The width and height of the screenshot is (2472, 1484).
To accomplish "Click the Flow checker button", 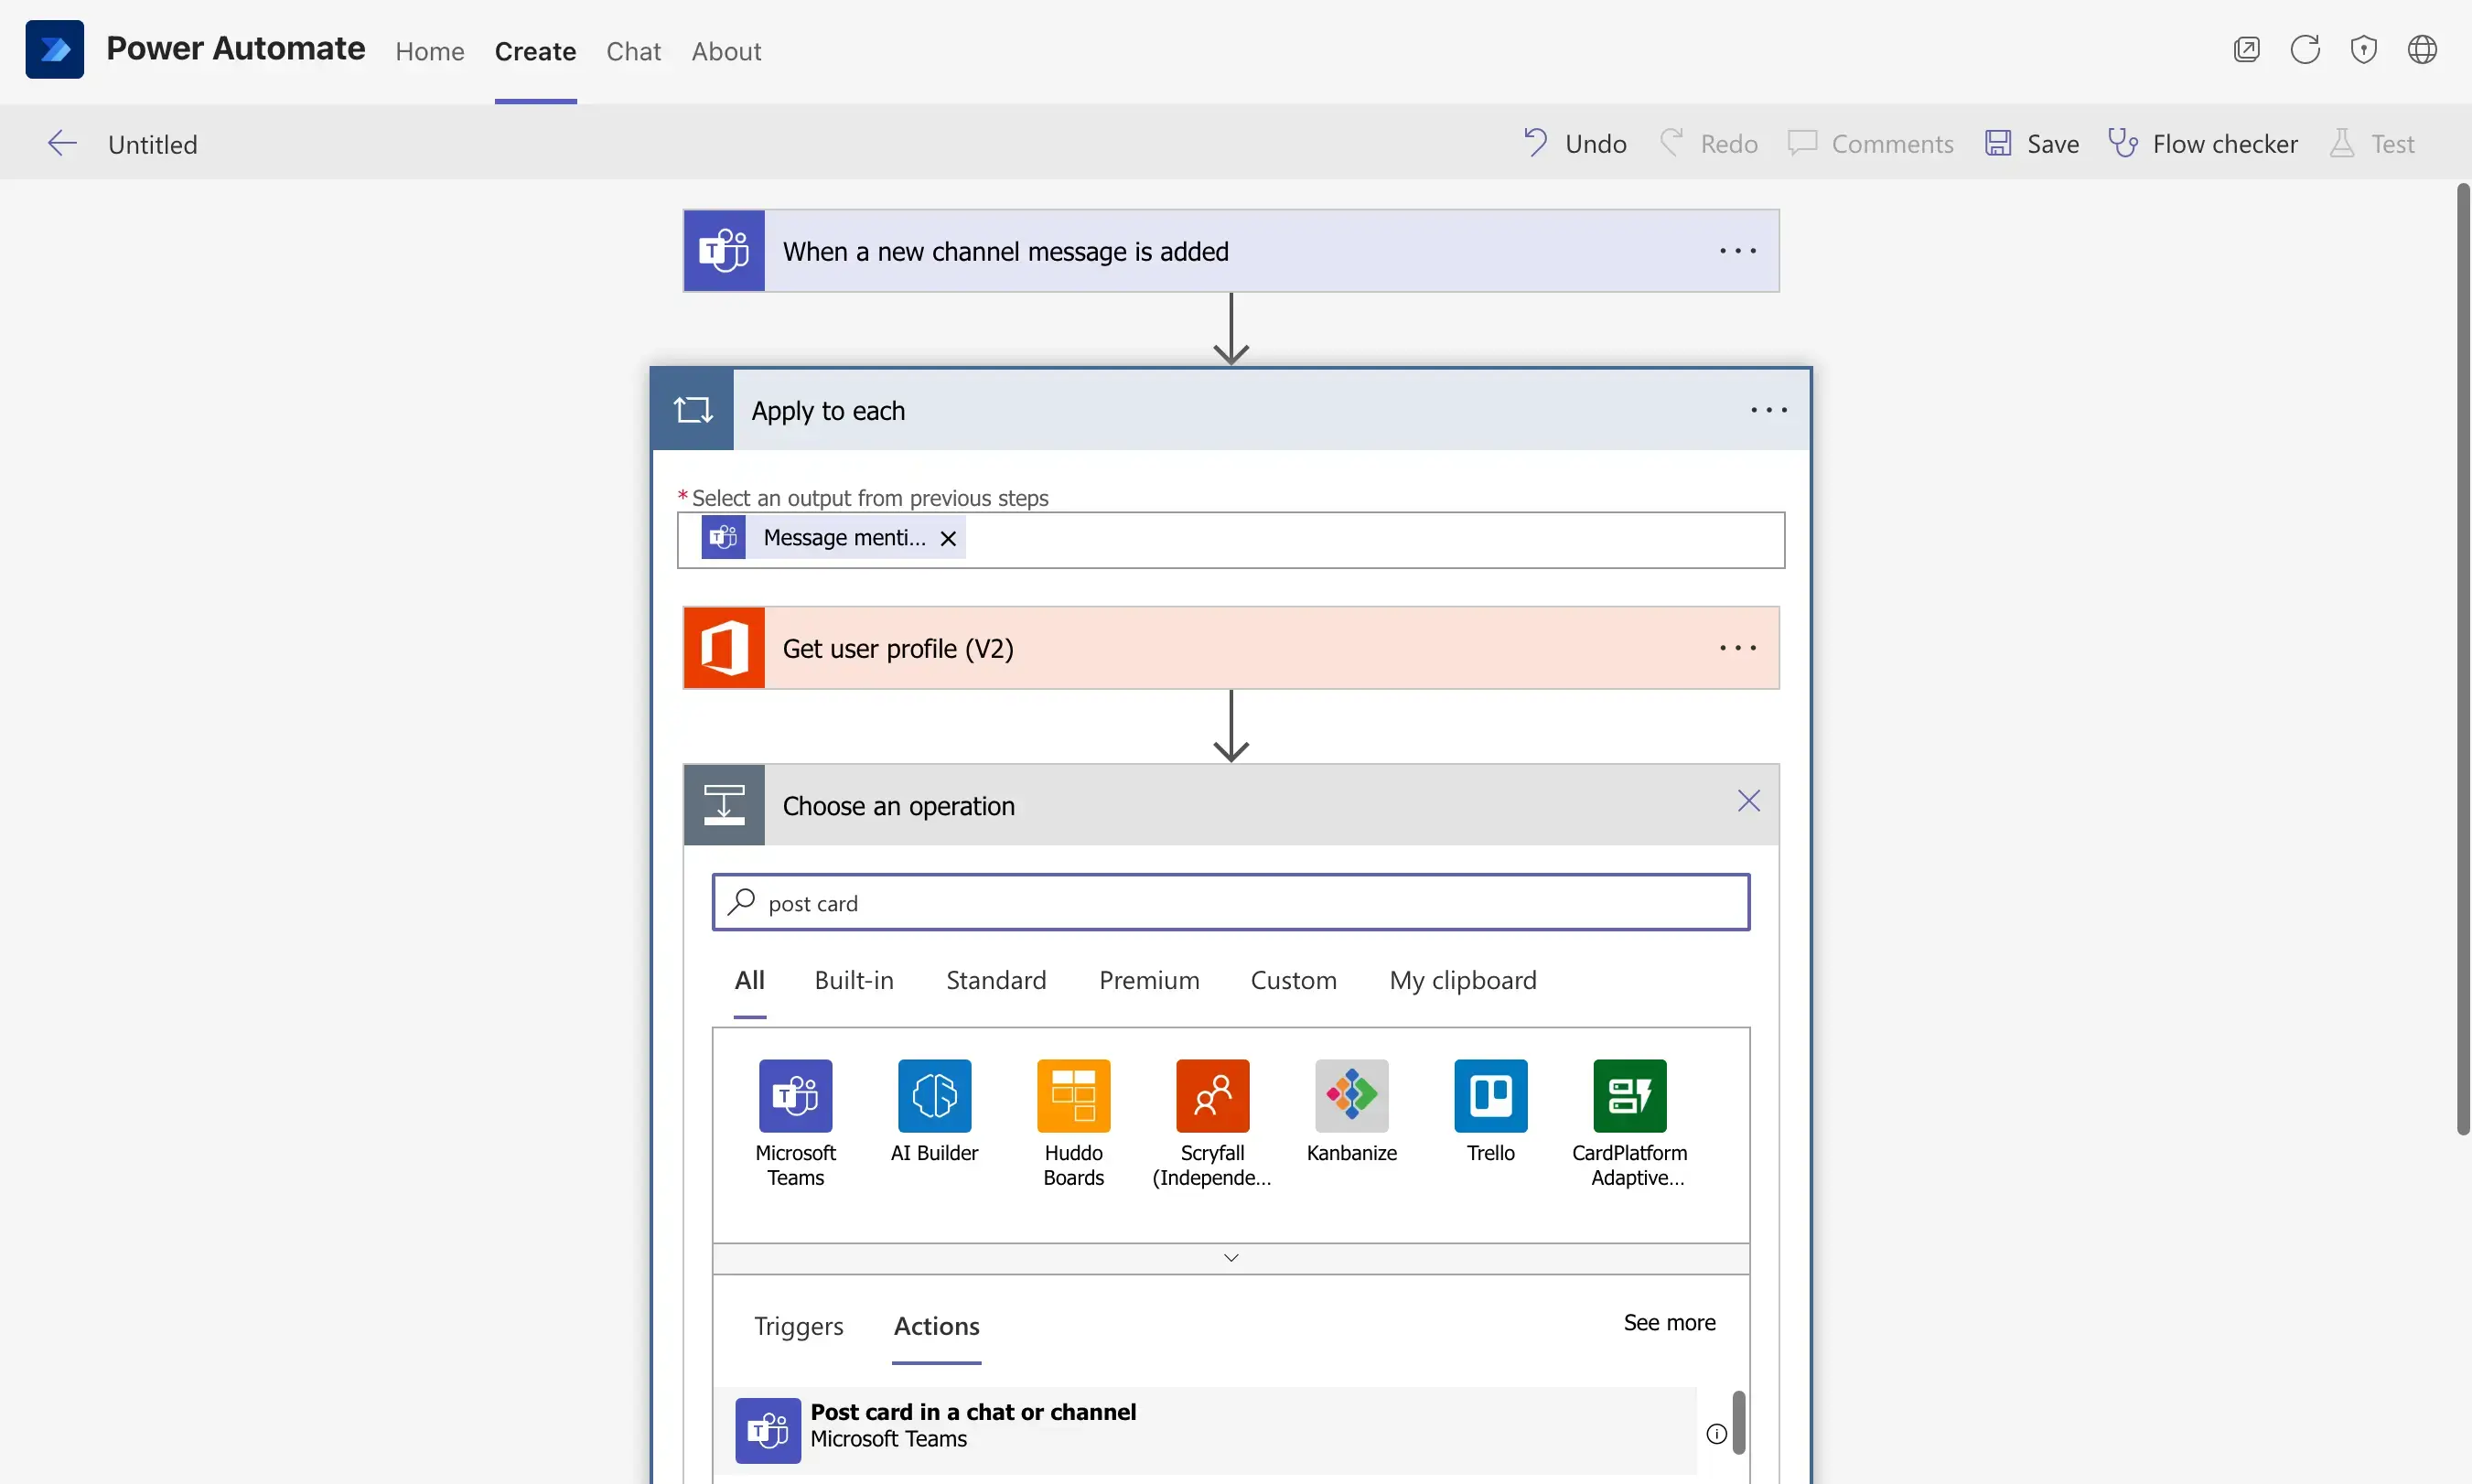I will coord(2204,143).
